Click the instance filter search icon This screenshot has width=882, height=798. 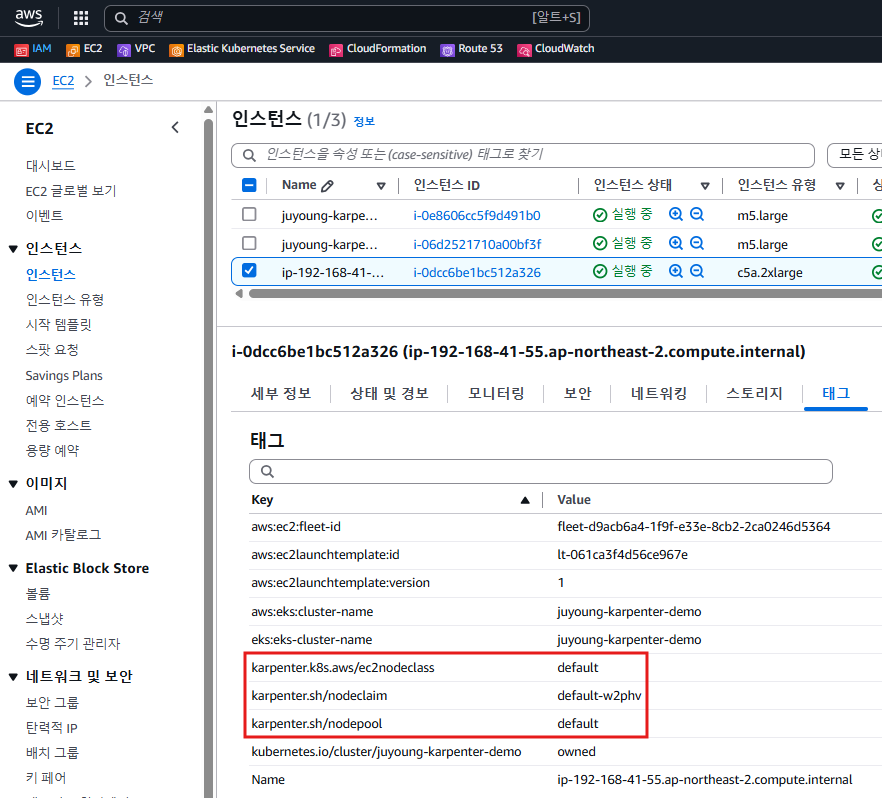(x=249, y=155)
